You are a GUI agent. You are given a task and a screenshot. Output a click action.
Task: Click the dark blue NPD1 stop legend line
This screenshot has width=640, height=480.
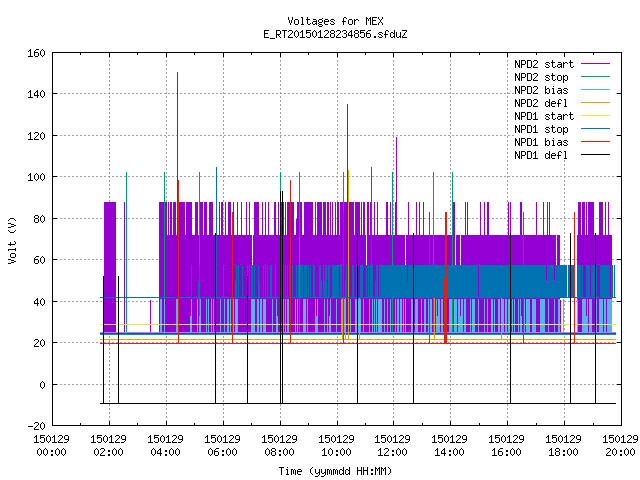595,129
